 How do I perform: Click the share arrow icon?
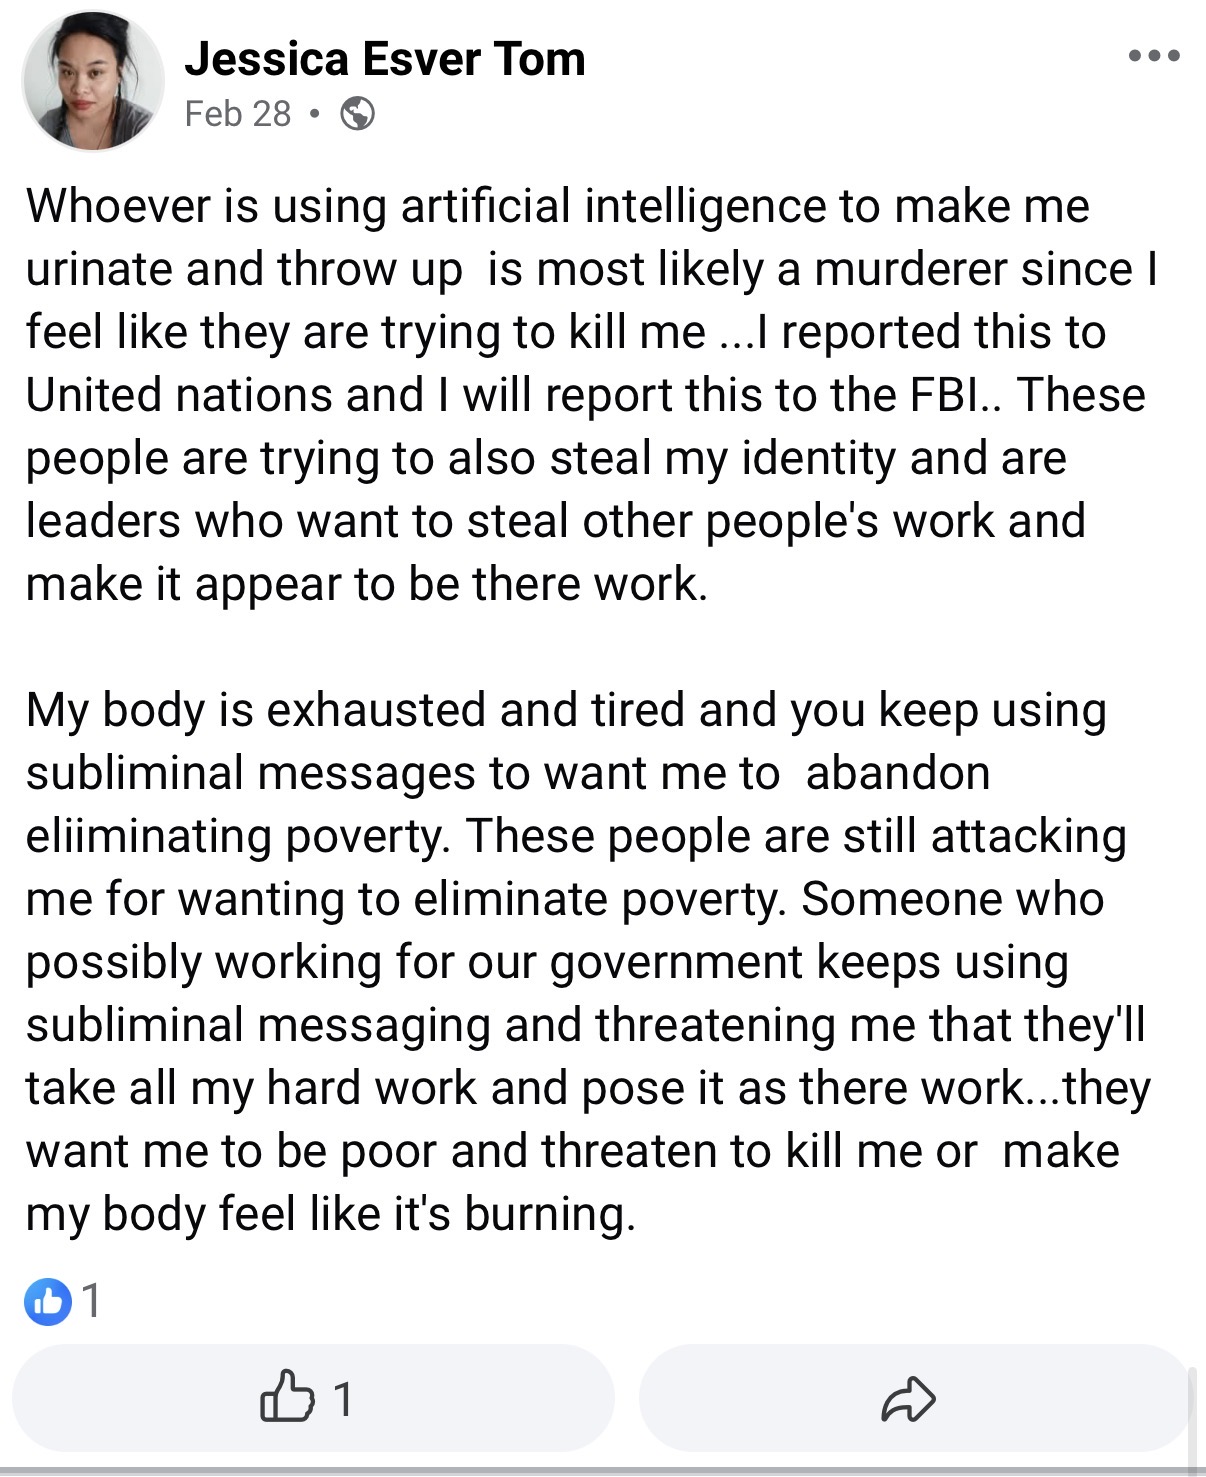click(908, 1398)
